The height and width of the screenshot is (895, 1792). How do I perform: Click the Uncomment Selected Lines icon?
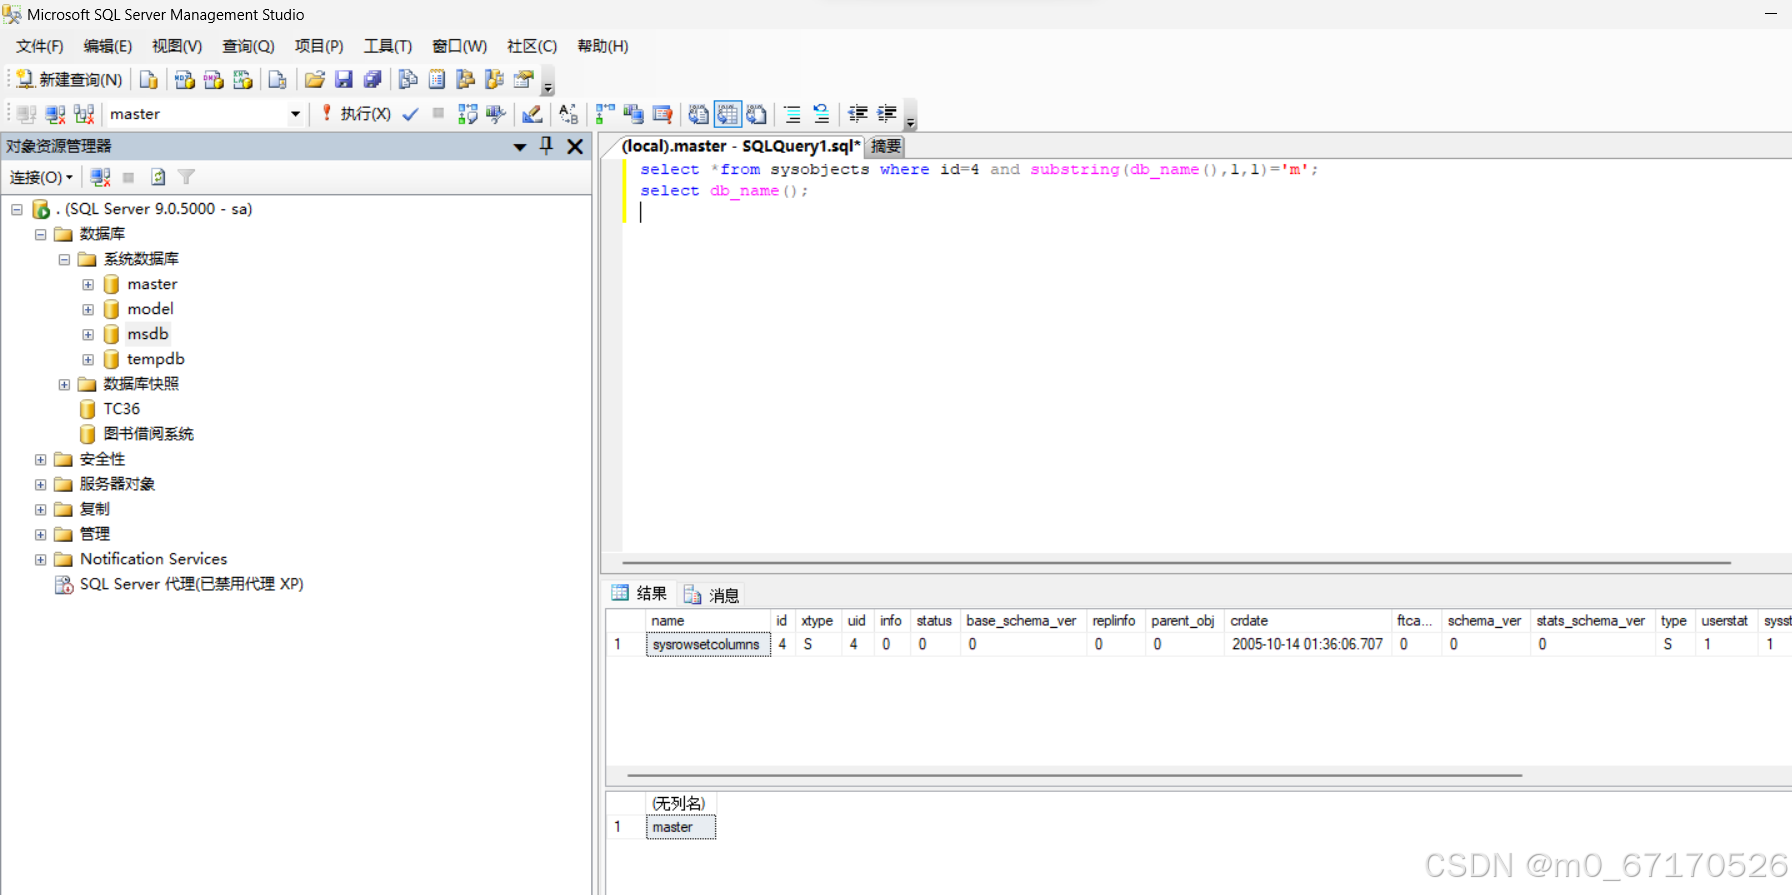[821, 114]
